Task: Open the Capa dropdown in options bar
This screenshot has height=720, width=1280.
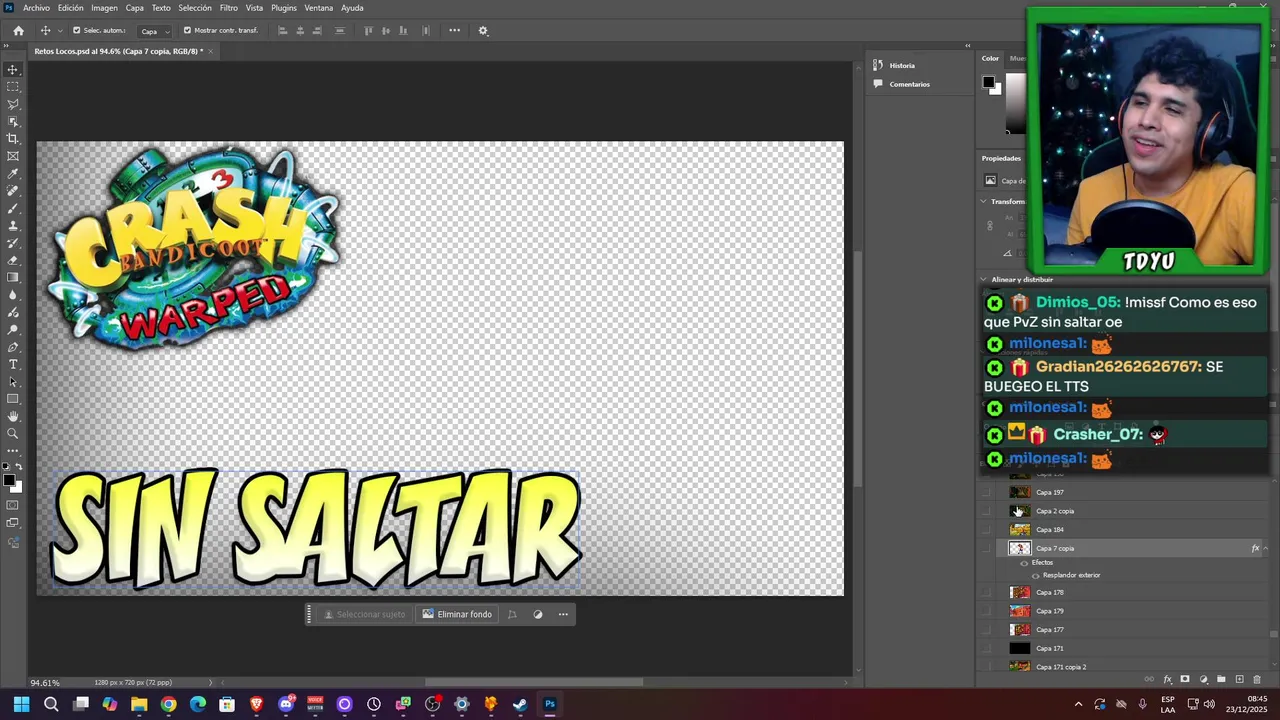Action: tap(154, 31)
